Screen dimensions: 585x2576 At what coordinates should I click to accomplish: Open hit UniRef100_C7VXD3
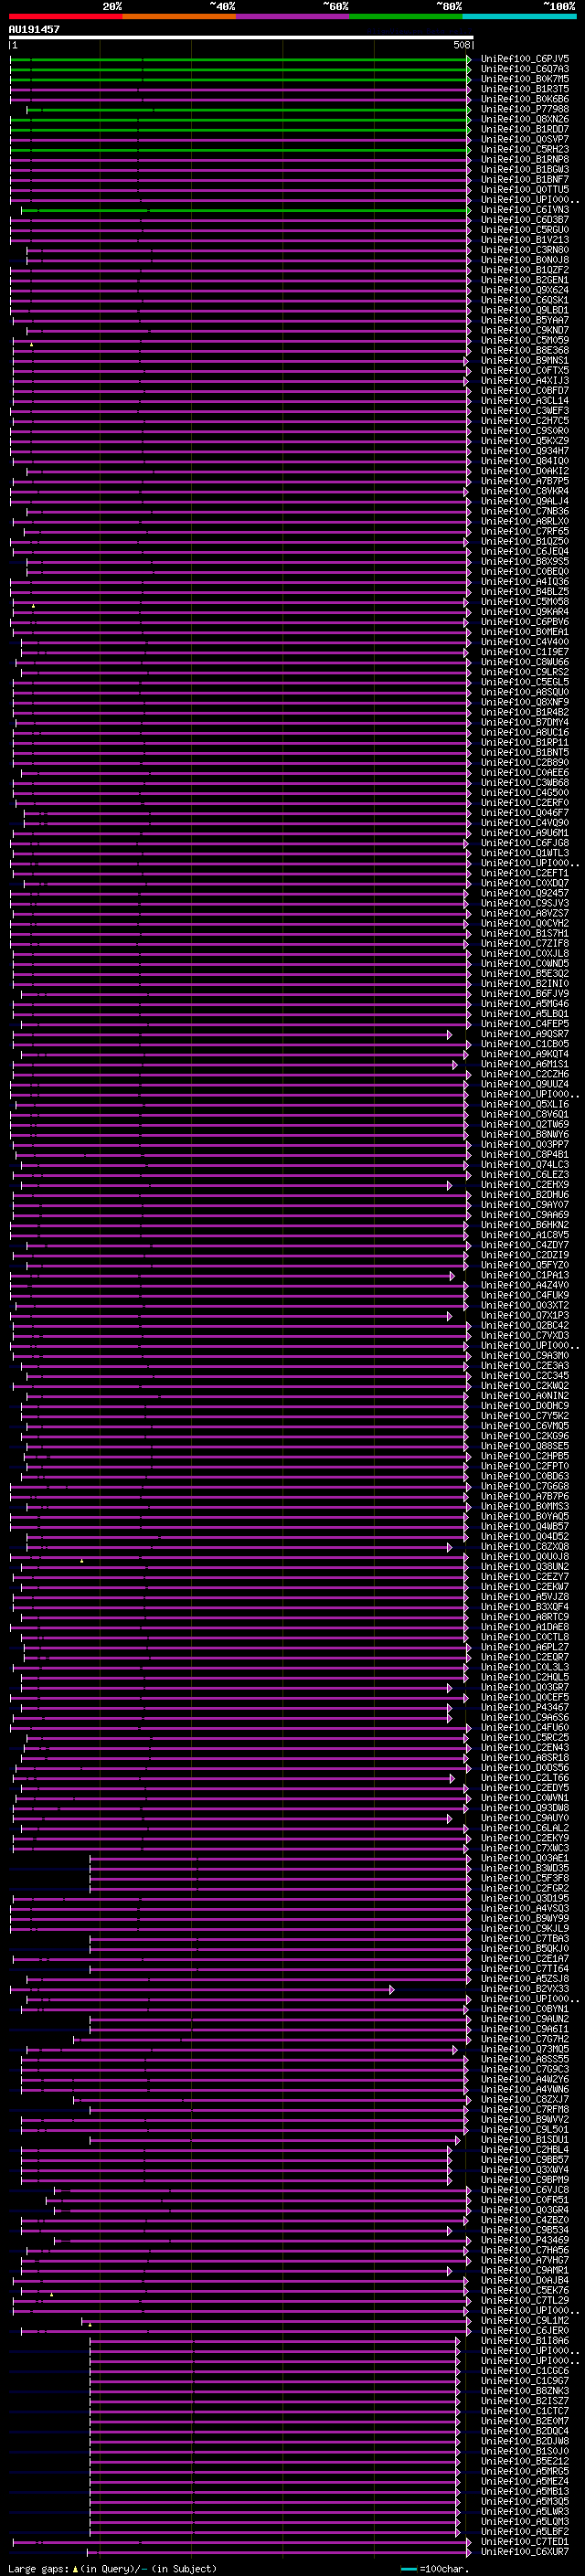[525, 1336]
